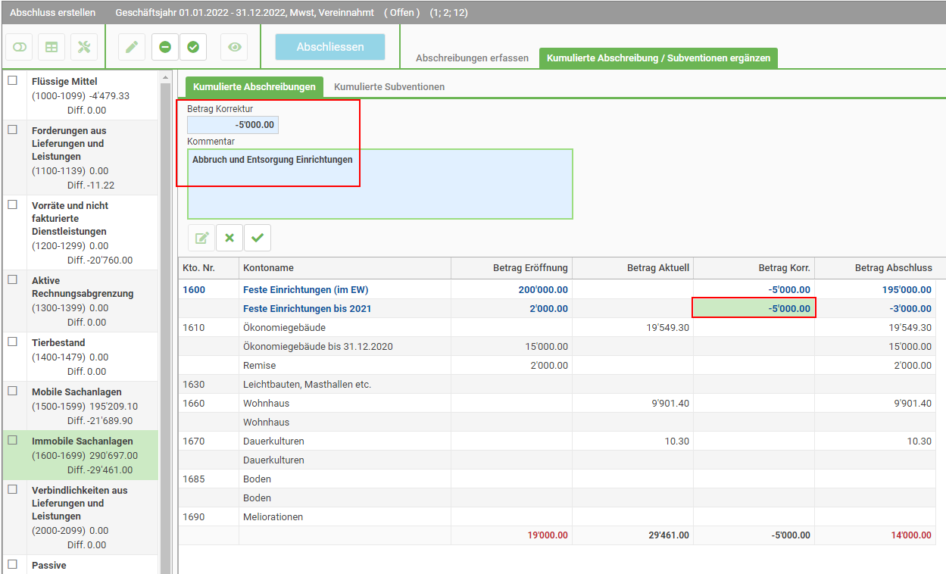The image size is (946, 574).
Task: Click the Betrag Korrektur input field
Action: pyautogui.click(x=233, y=125)
